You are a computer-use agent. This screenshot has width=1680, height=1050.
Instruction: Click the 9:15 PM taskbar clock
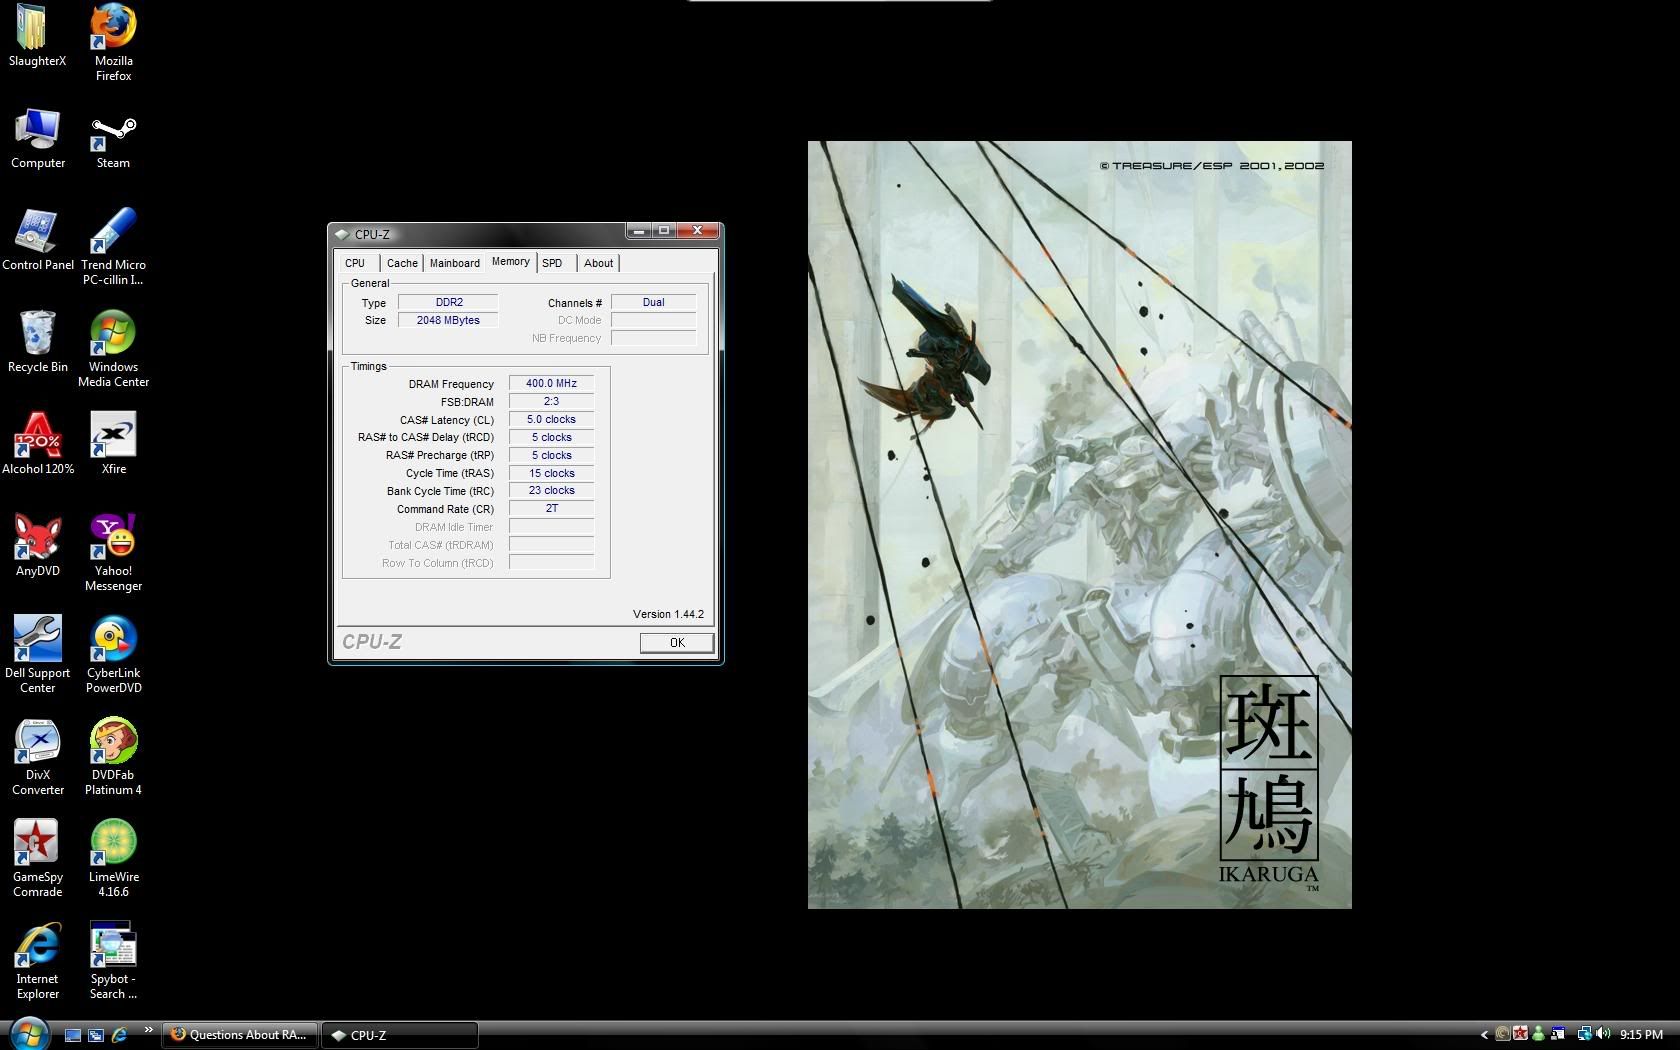1641,1035
